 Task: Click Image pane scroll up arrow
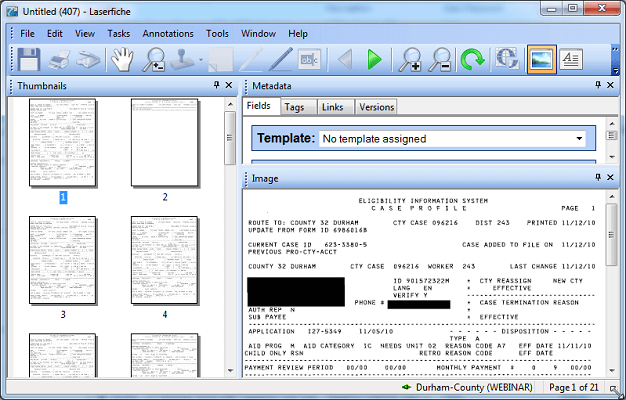pyautogui.click(x=612, y=196)
